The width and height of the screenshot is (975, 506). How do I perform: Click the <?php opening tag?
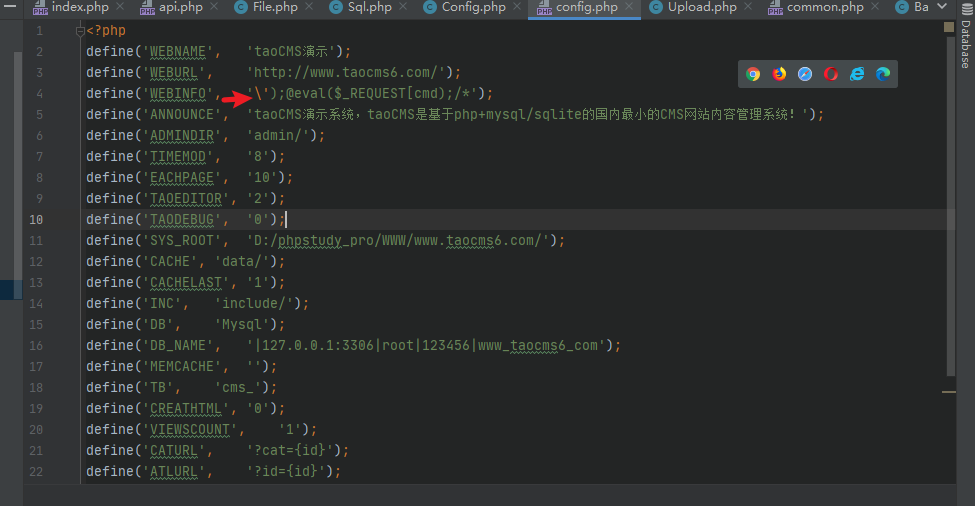click(106, 30)
